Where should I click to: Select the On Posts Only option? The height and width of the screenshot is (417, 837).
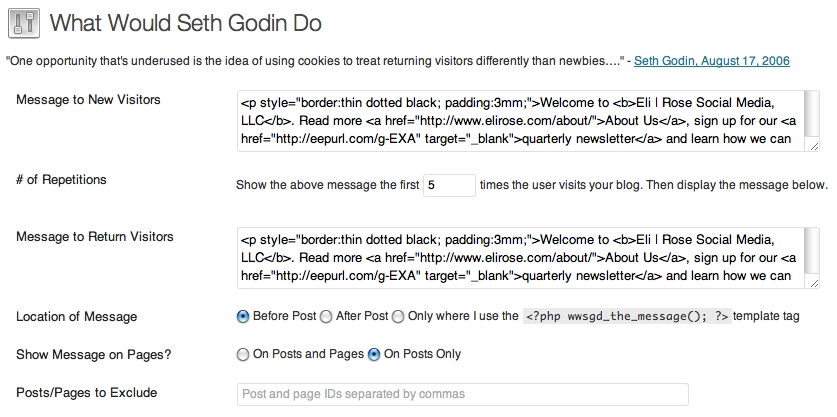(374, 354)
